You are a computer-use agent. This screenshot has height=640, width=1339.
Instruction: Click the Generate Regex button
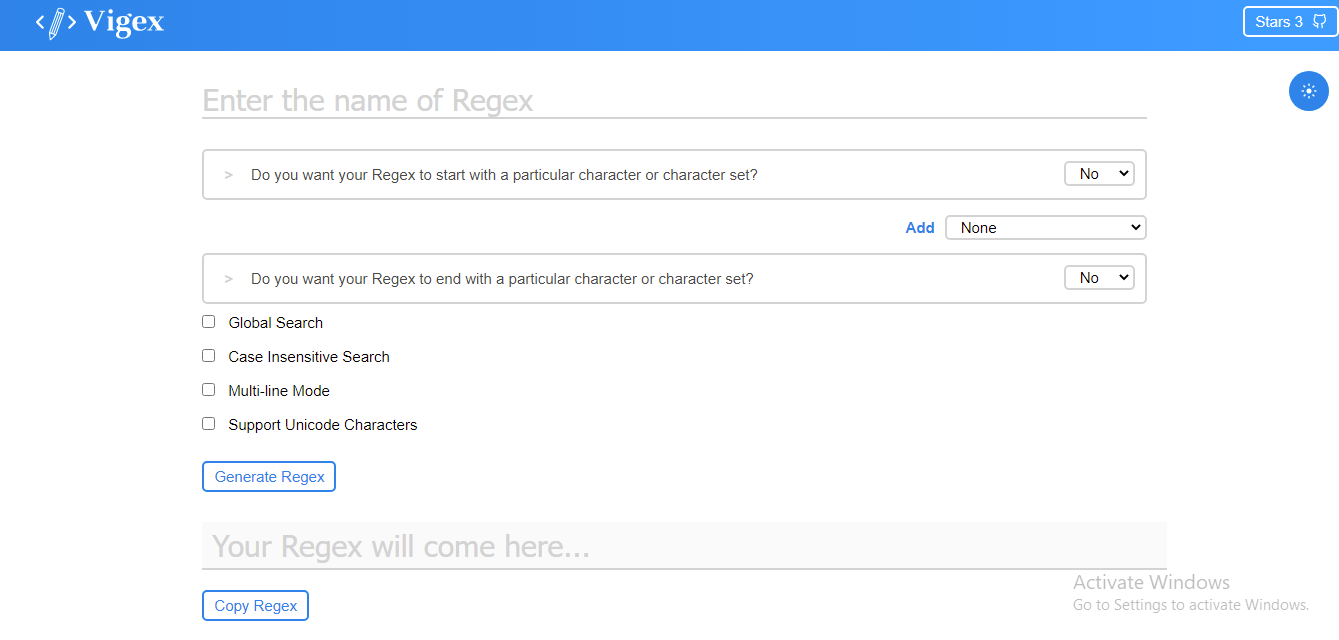(268, 476)
